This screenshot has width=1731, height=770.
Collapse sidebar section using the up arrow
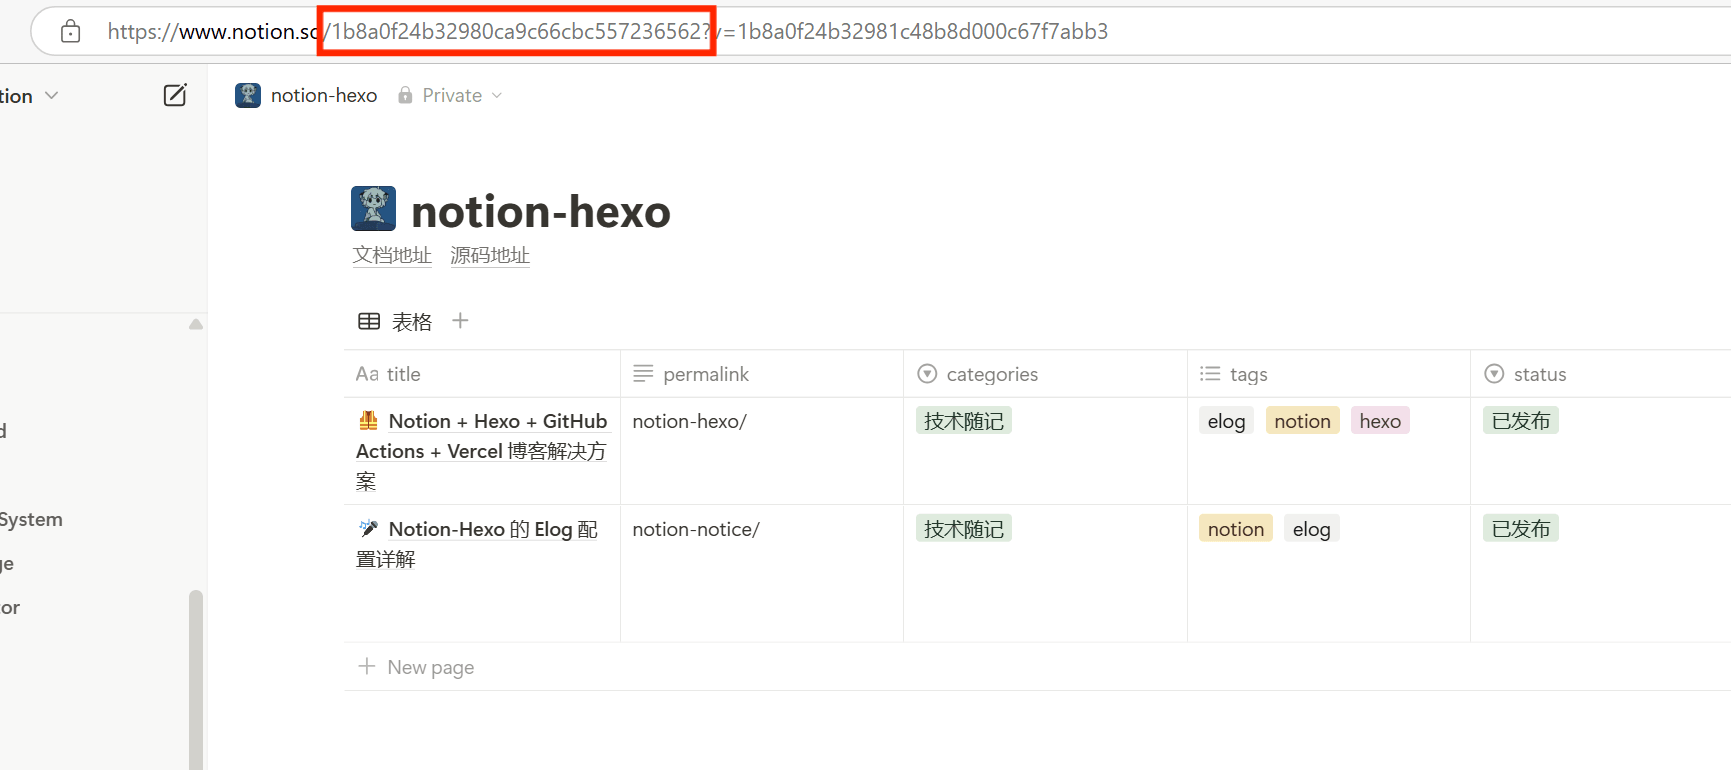[x=196, y=324]
